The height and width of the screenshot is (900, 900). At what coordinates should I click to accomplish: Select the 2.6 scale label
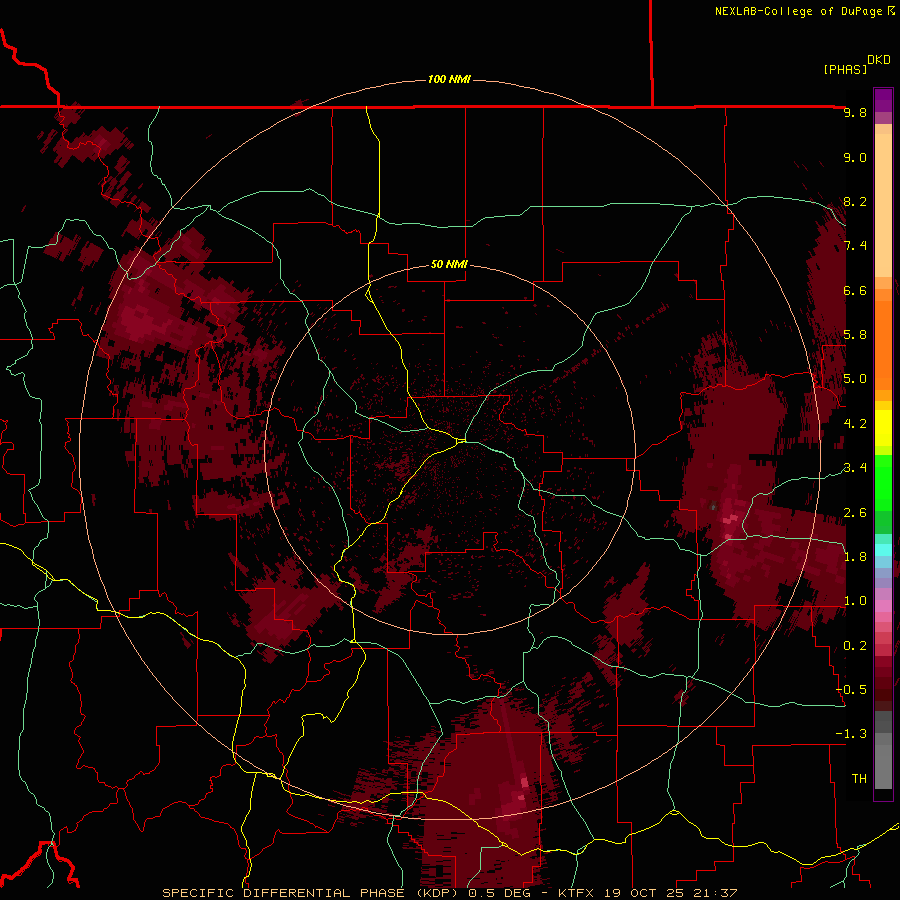click(x=855, y=513)
